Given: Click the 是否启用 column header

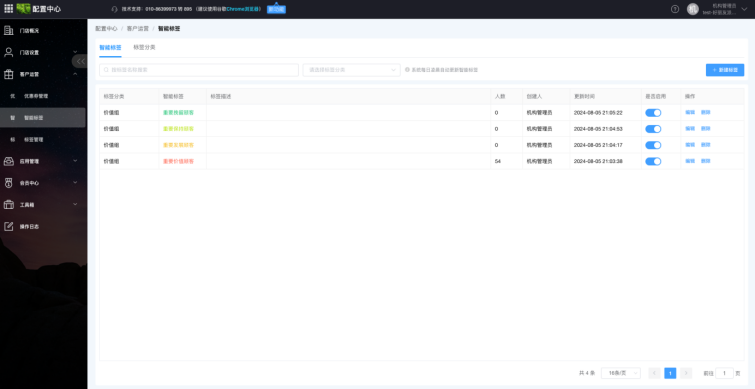Looking at the screenshot, I should pyautogui.click(x=655, y=96).
